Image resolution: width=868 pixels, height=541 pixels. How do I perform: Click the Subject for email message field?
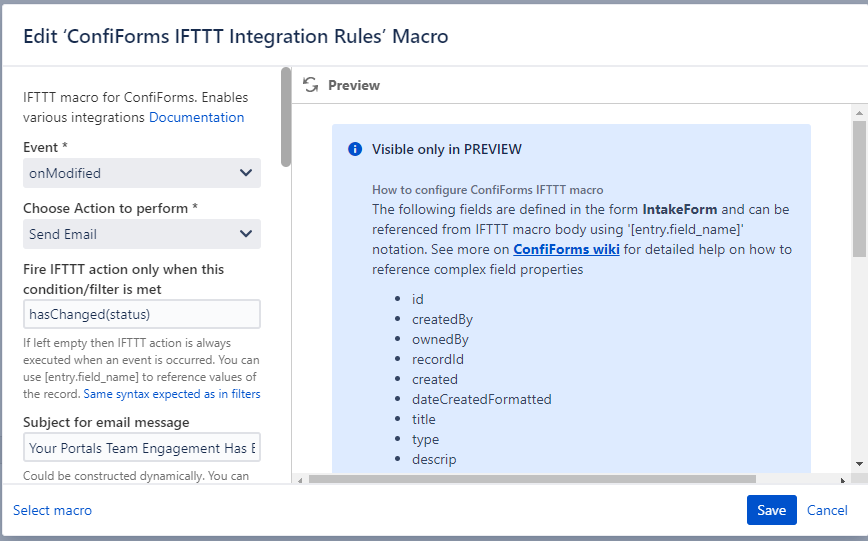coord(142,448)
